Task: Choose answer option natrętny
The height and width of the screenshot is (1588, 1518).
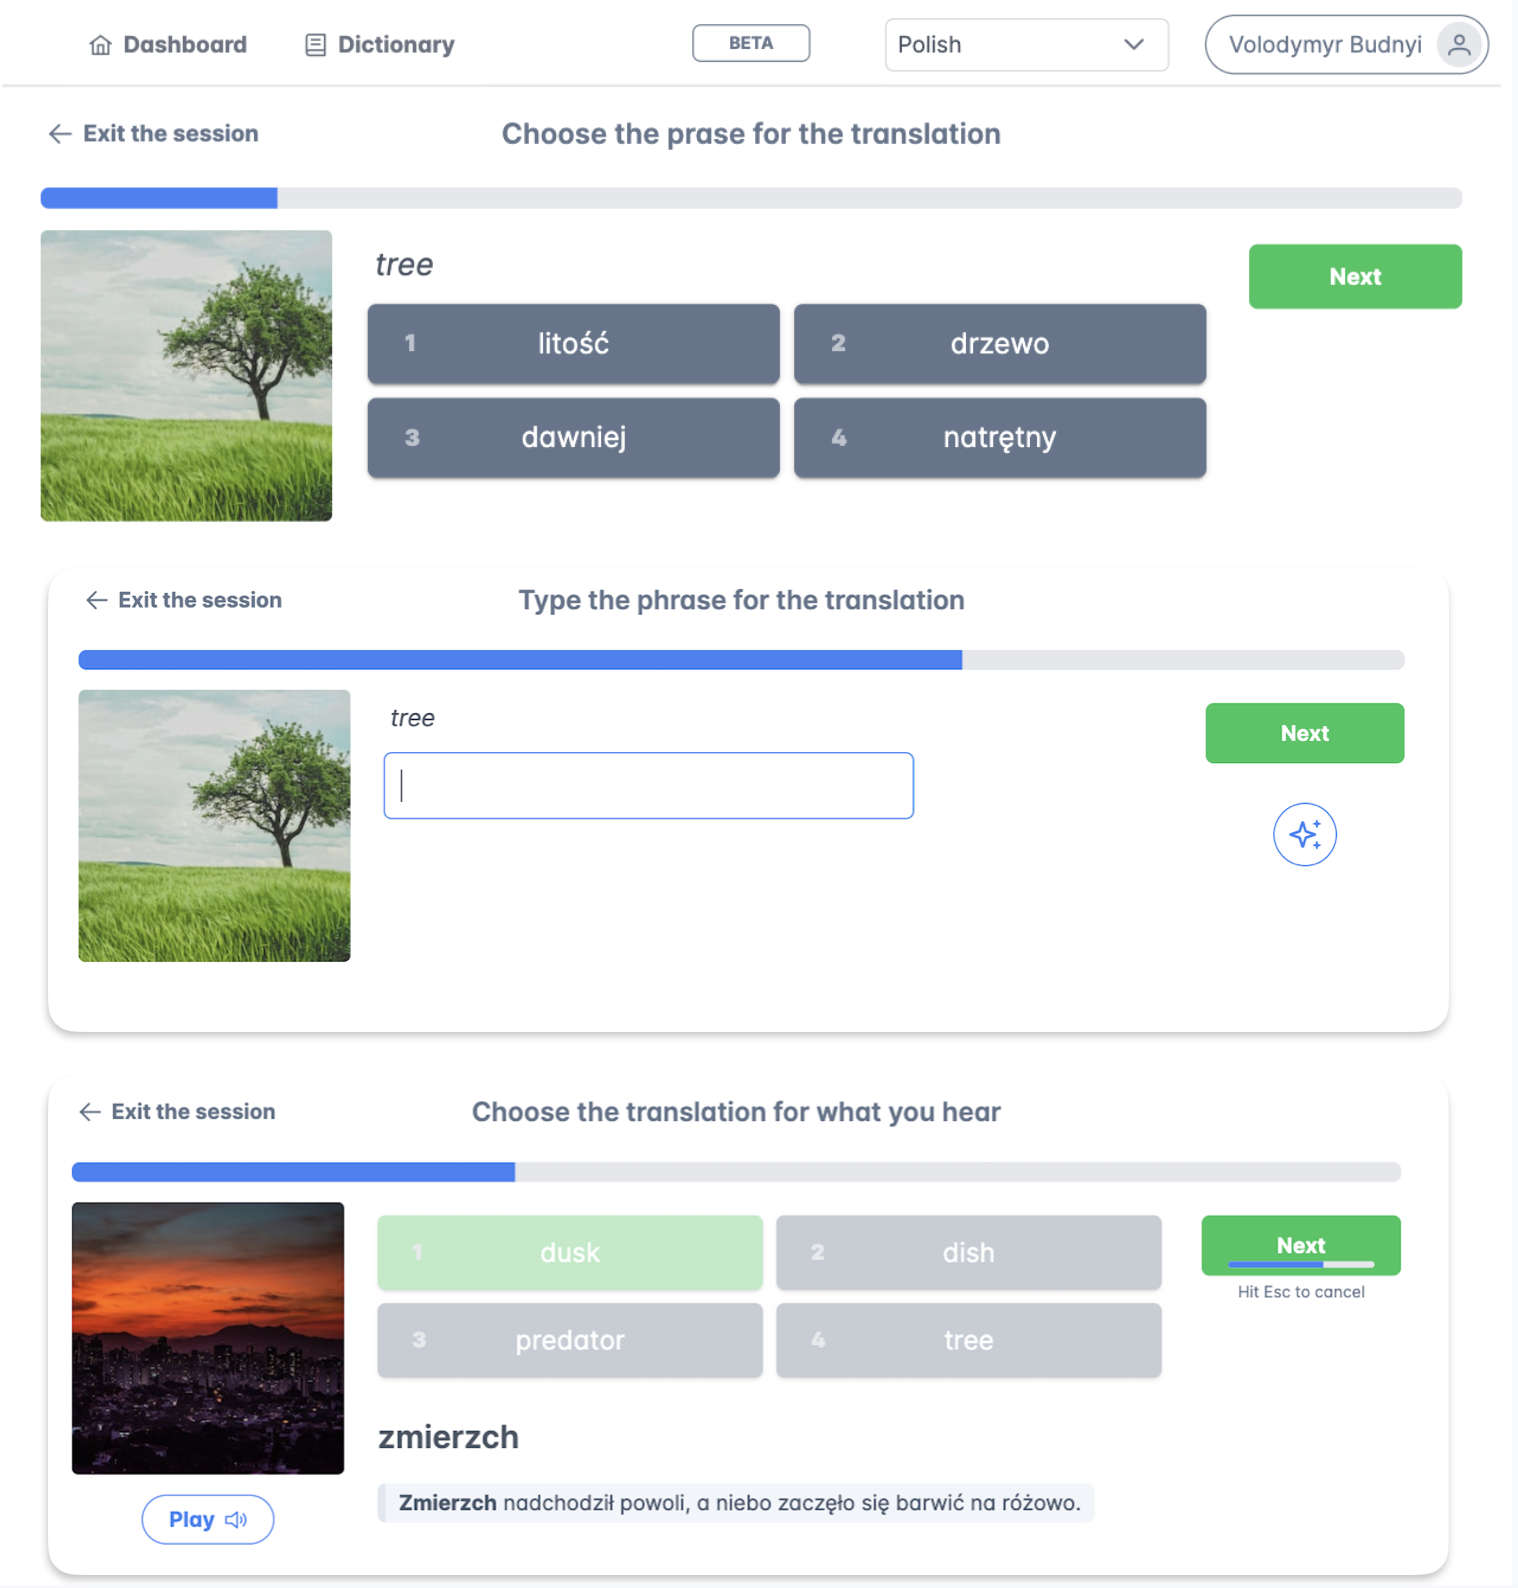Action: pyautogui.click(x=999, y=438)
